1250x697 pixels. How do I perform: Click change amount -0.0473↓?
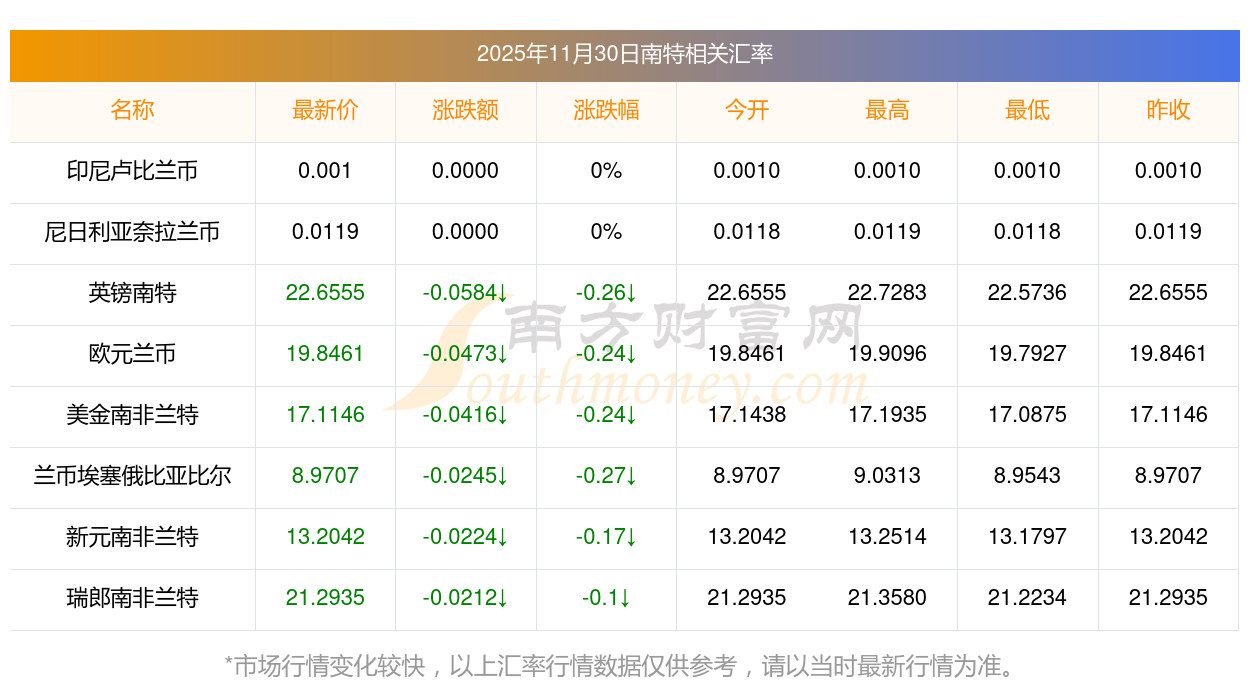[466, 354]
